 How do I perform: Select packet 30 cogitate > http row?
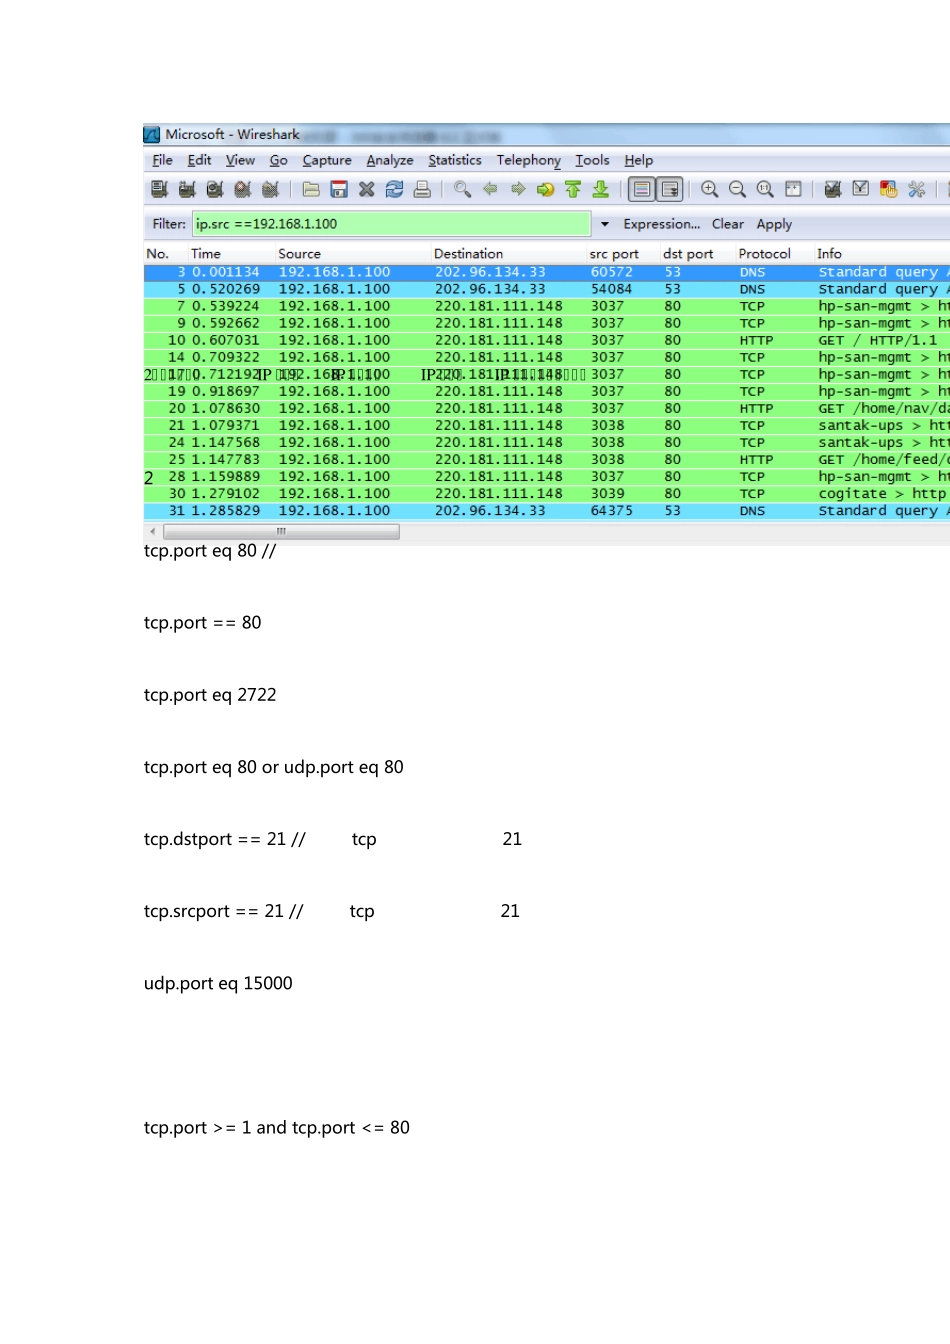pyautogui.click(x=547, y=493)
